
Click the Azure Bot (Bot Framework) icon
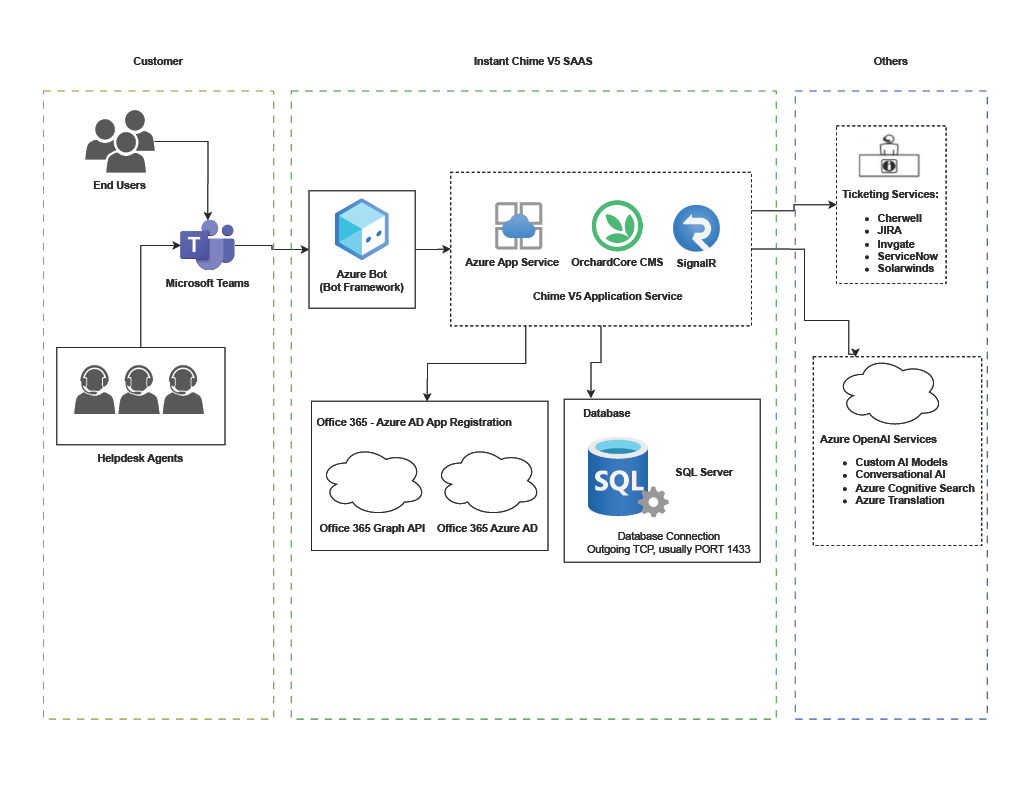361,230
